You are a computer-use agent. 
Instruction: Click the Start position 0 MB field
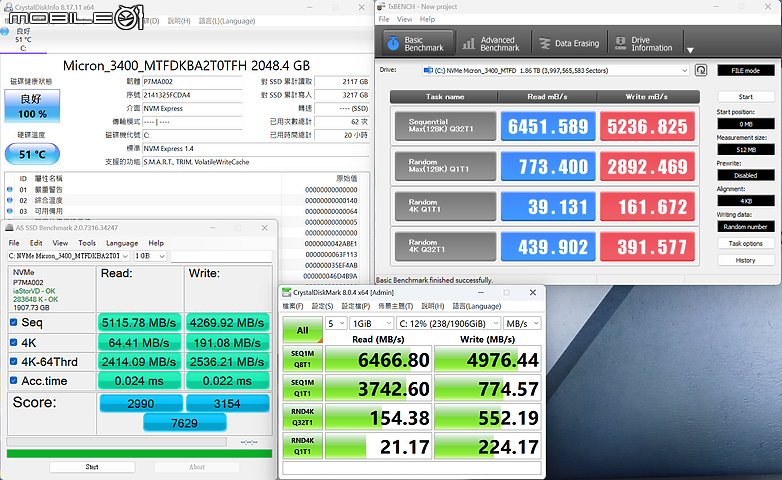point(746,124)
